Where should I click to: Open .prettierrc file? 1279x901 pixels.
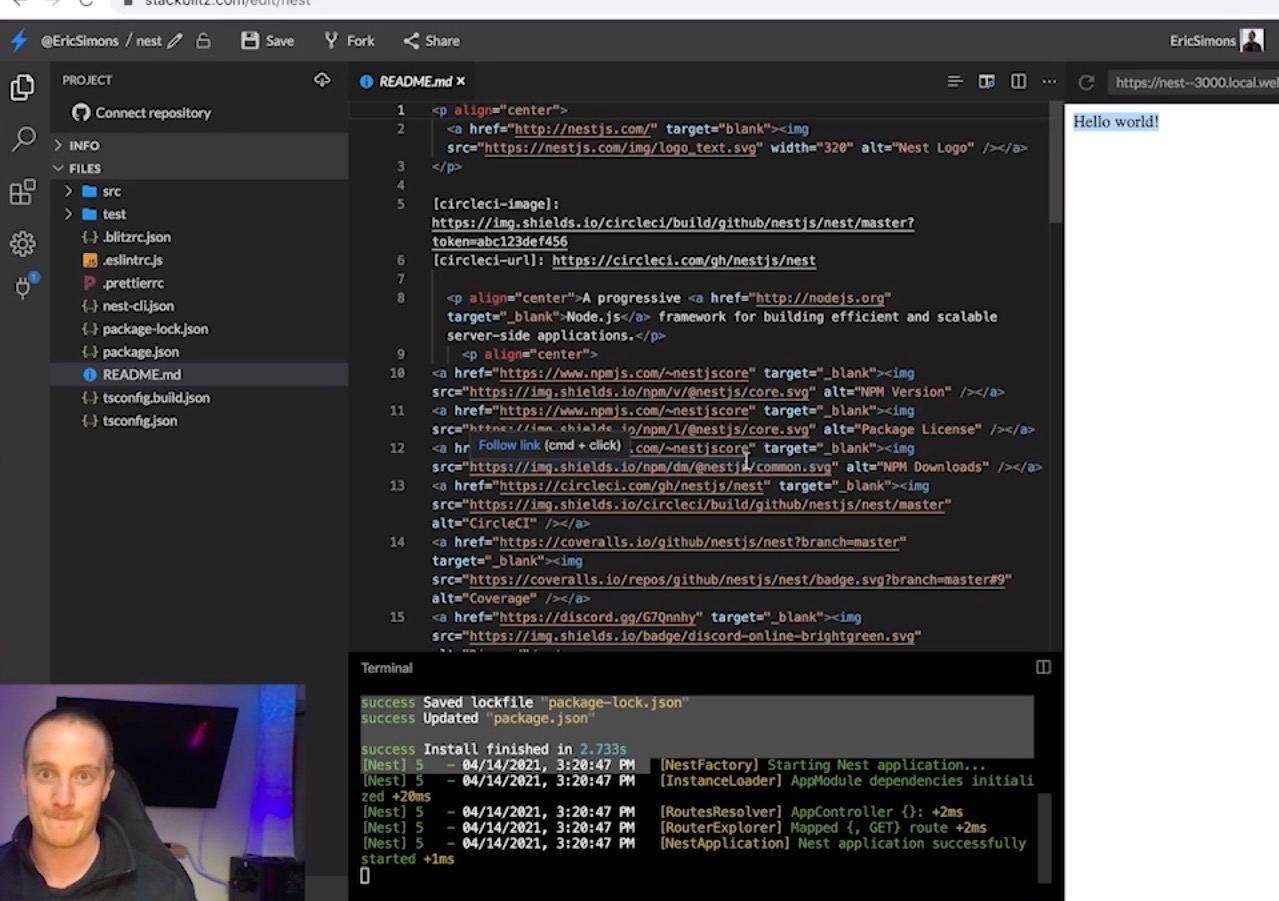(x=199, y=283)
